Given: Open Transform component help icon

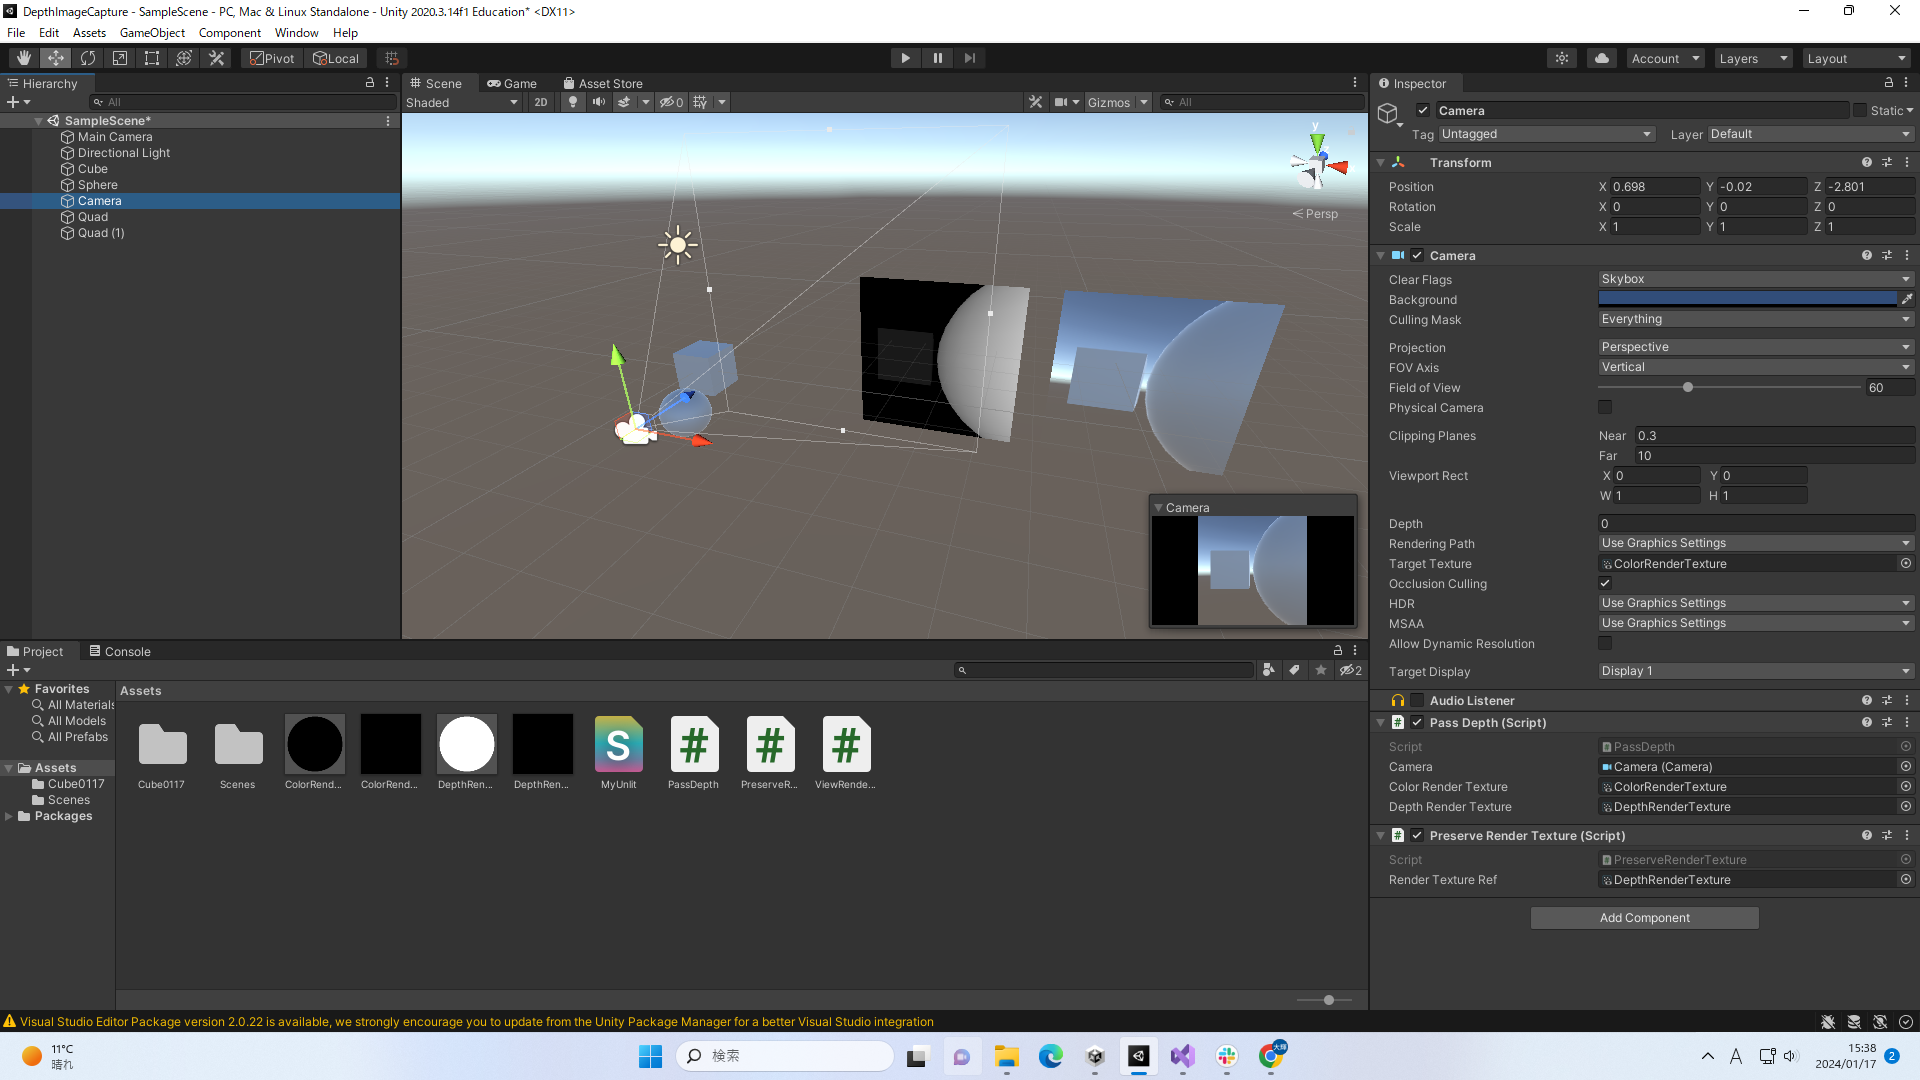Looking at the screenshot, I should pyautogui.click(x=1866, y=162).
